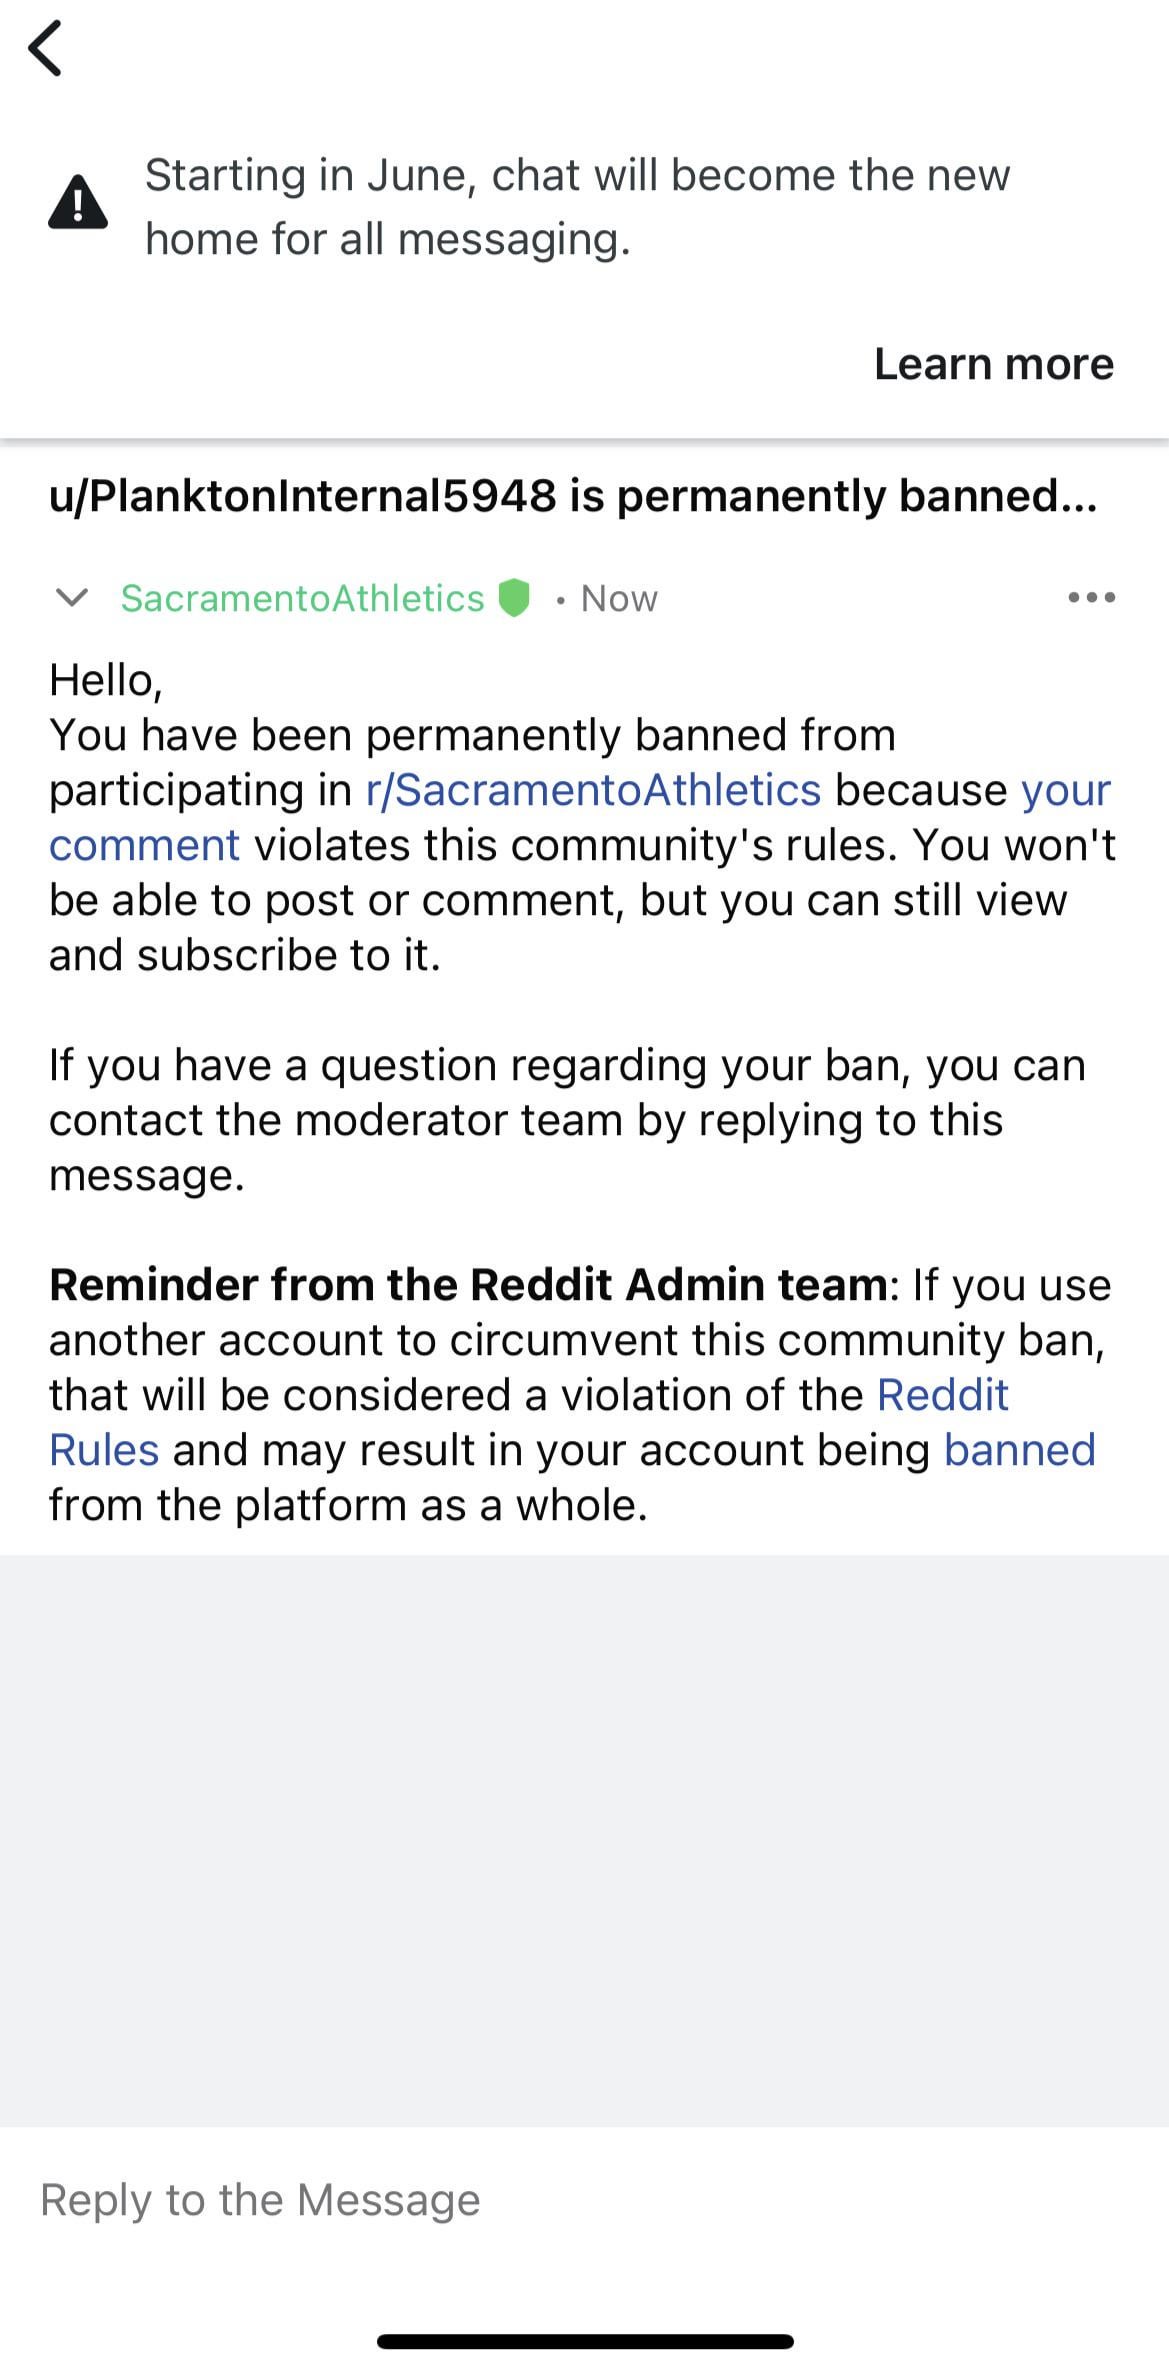Tap the empty gray area below message
Screen dimensions: 1169x2373
point(584,1840)
